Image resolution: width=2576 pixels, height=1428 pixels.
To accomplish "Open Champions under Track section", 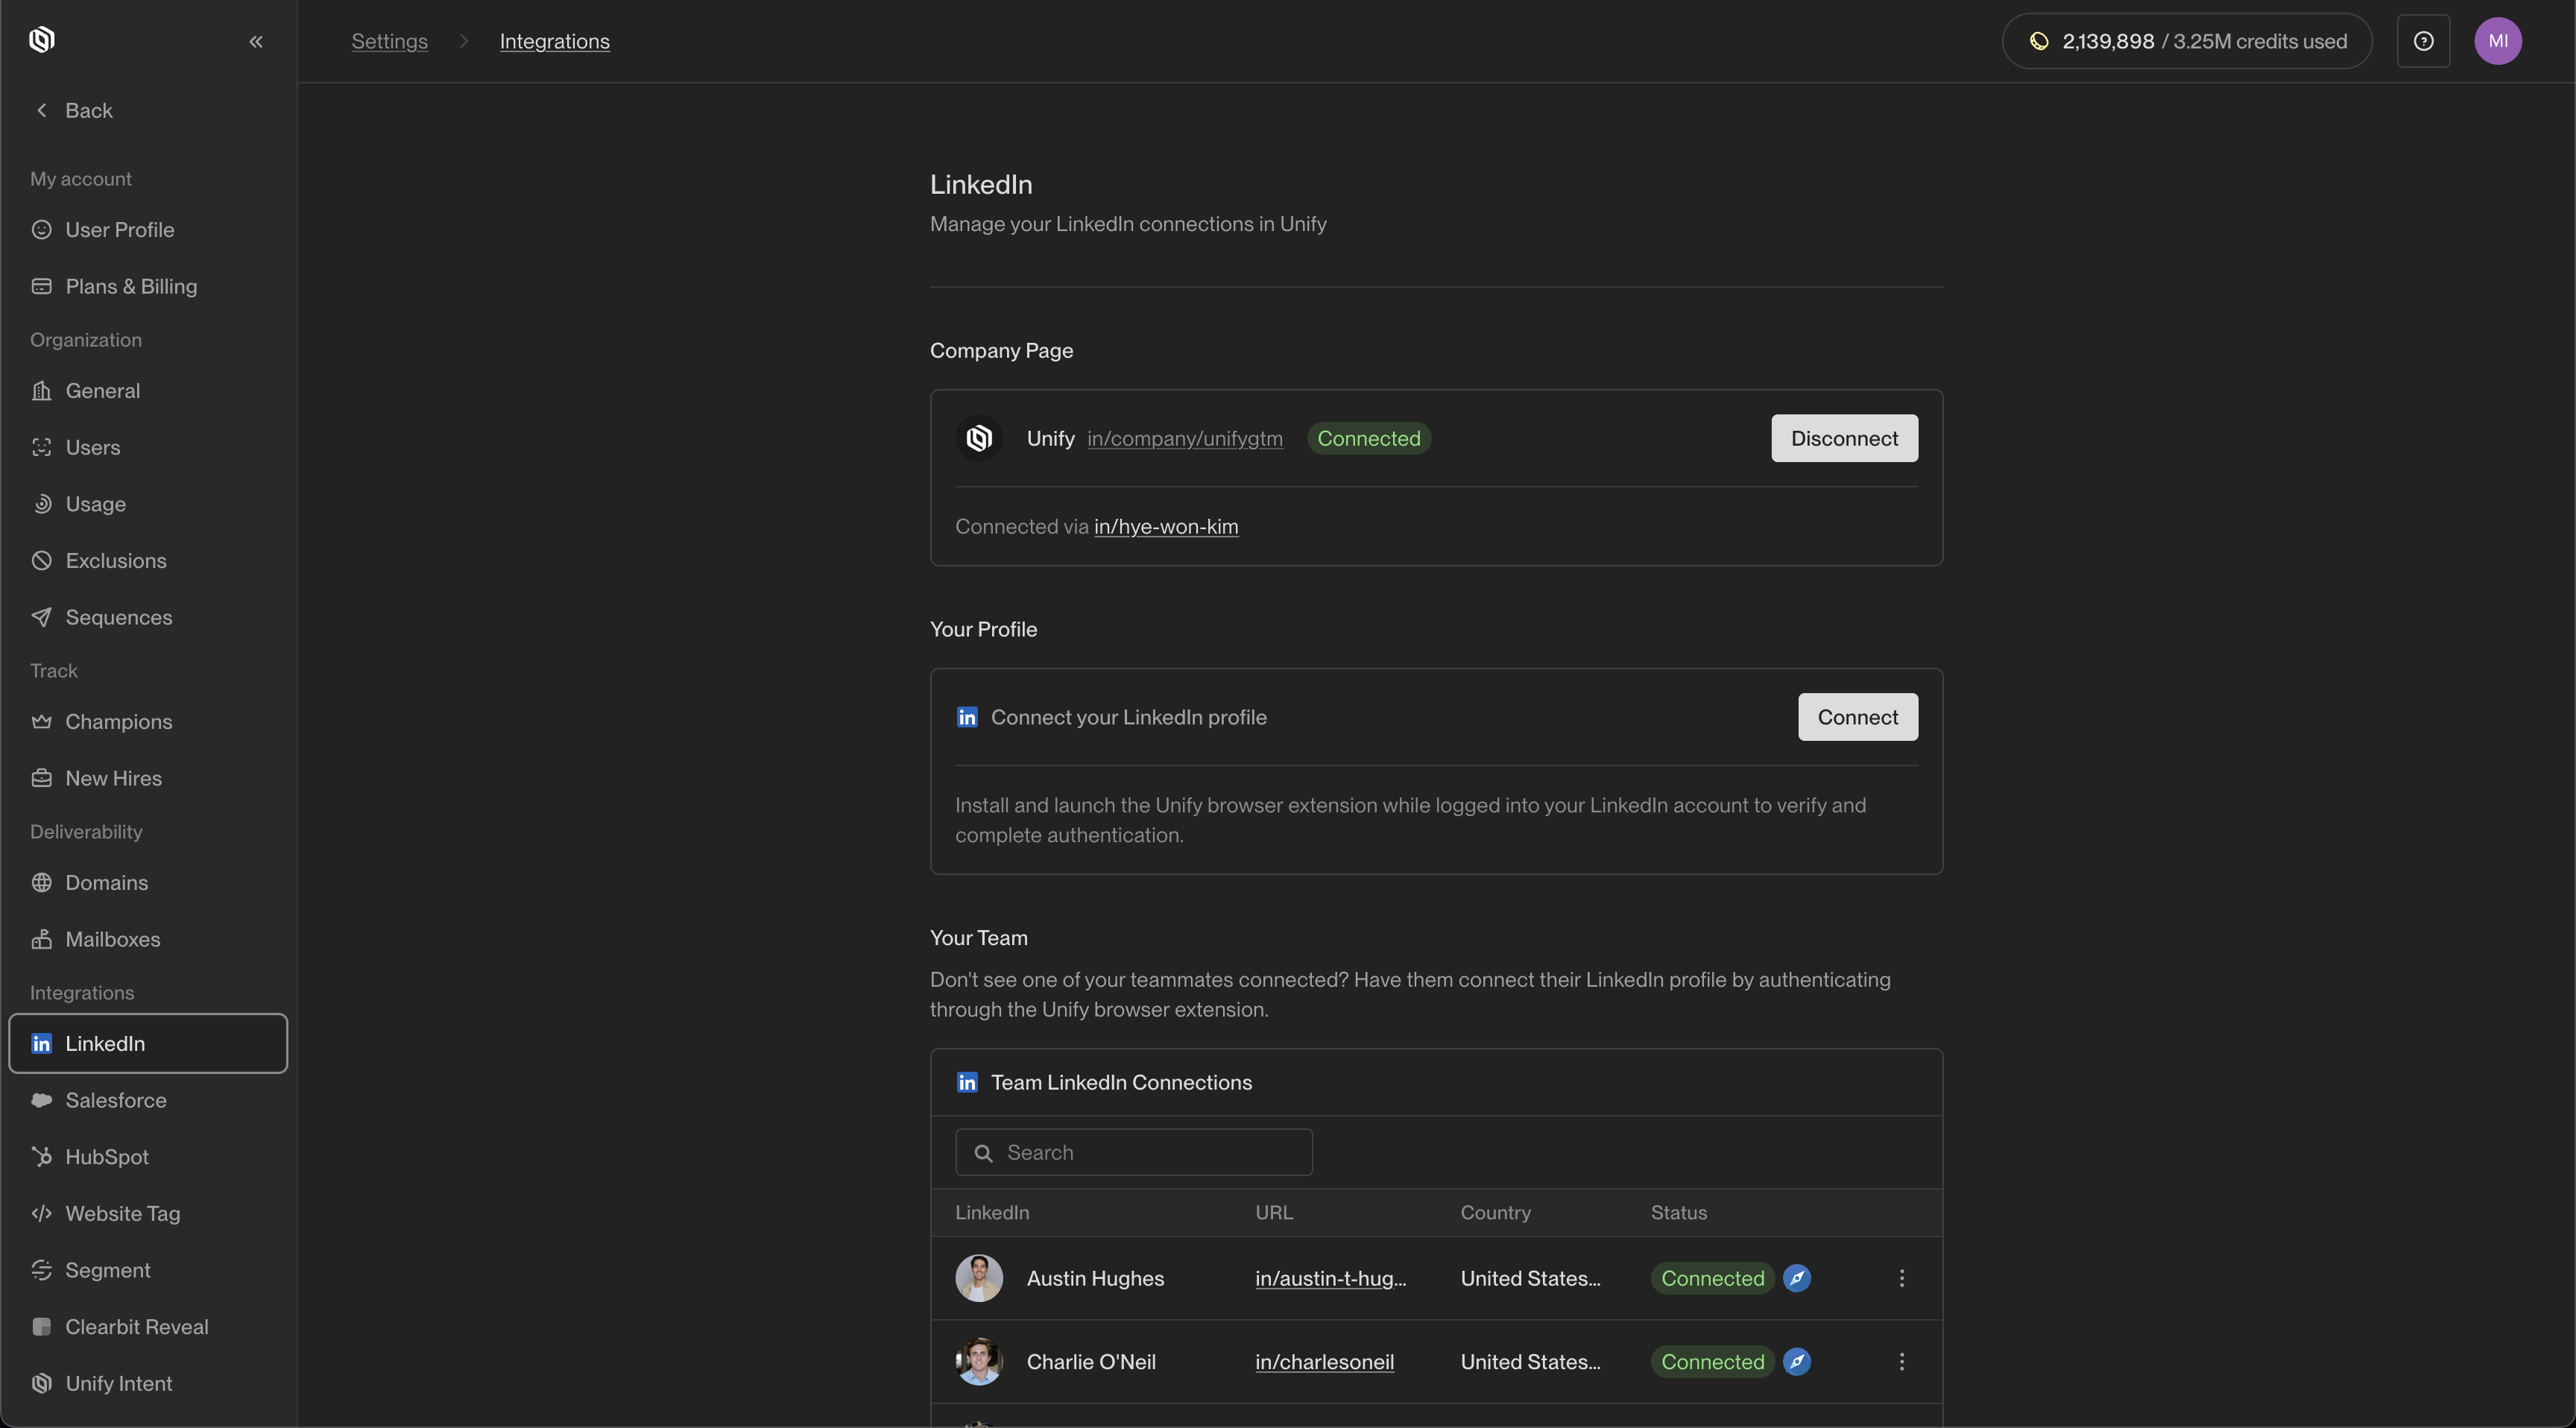I will [x=118, y=721].
